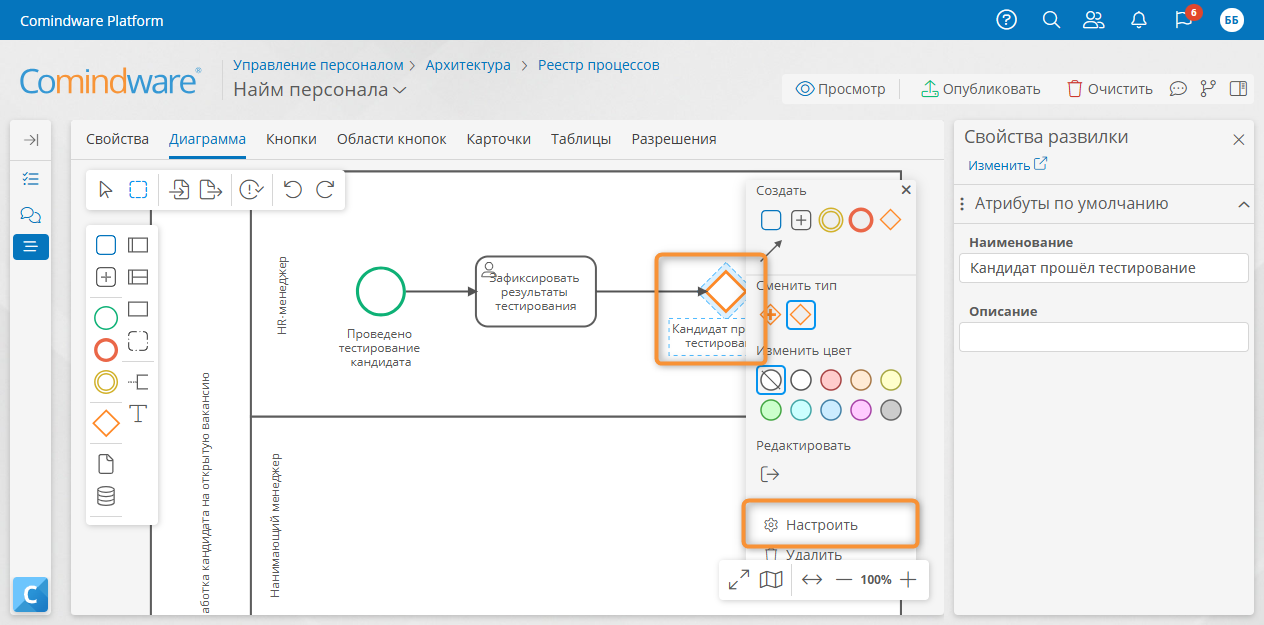Pick the blue task rectangle in the shape palette
The width and height of the screenshot is (1264, 625).
click(106, 244)
